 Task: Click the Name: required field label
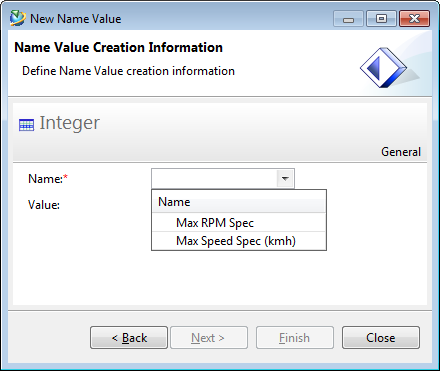[x=48, y=179]
